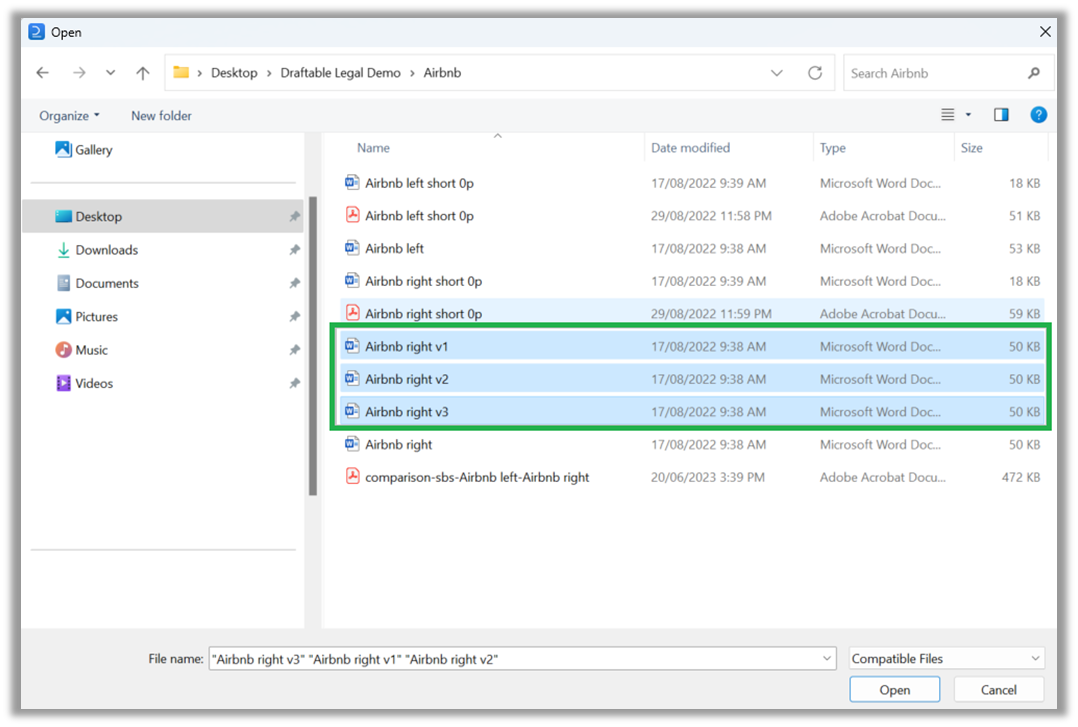Viewport: 1078px width, 727px height.
Task: Refresh the Airbnb folder view
Action: click(x=815, y=73)
